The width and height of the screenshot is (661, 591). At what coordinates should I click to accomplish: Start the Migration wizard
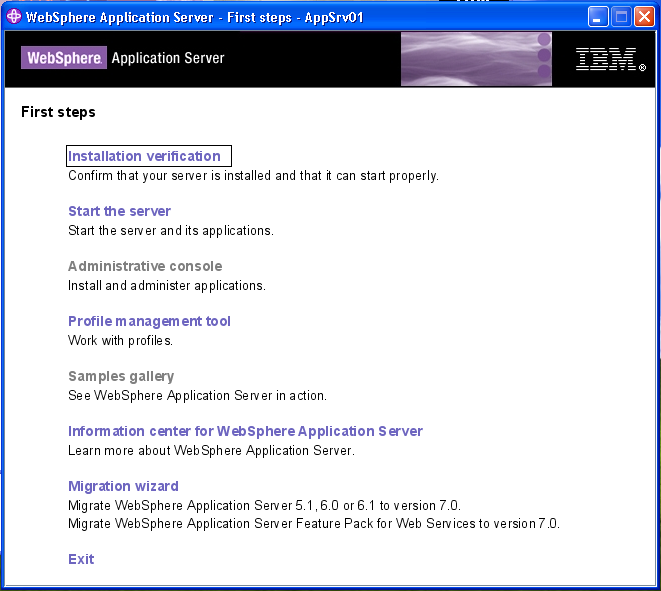123,486
